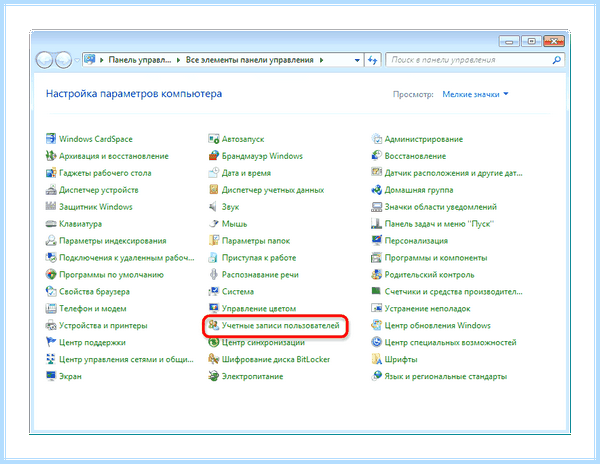
Task: Open Программы и компоненты link
Action: pos(436,257)
